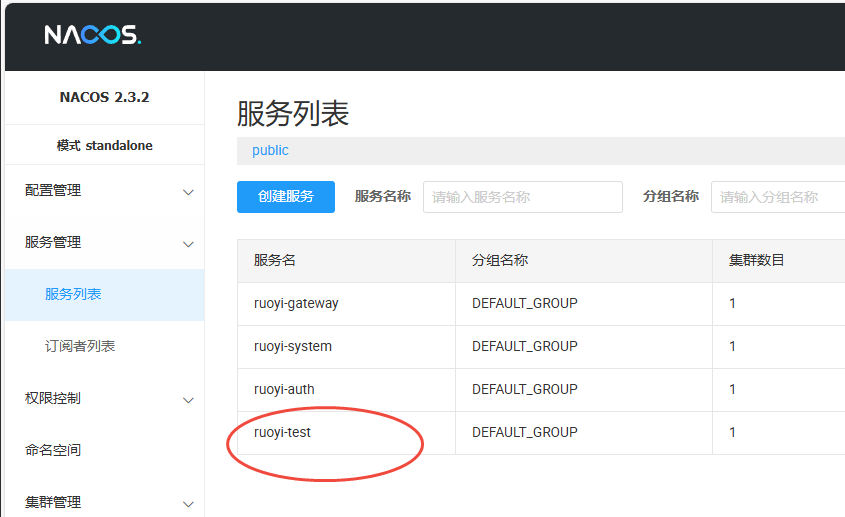
Task: Click the NACOS logo in header
Action: (93, 35)
